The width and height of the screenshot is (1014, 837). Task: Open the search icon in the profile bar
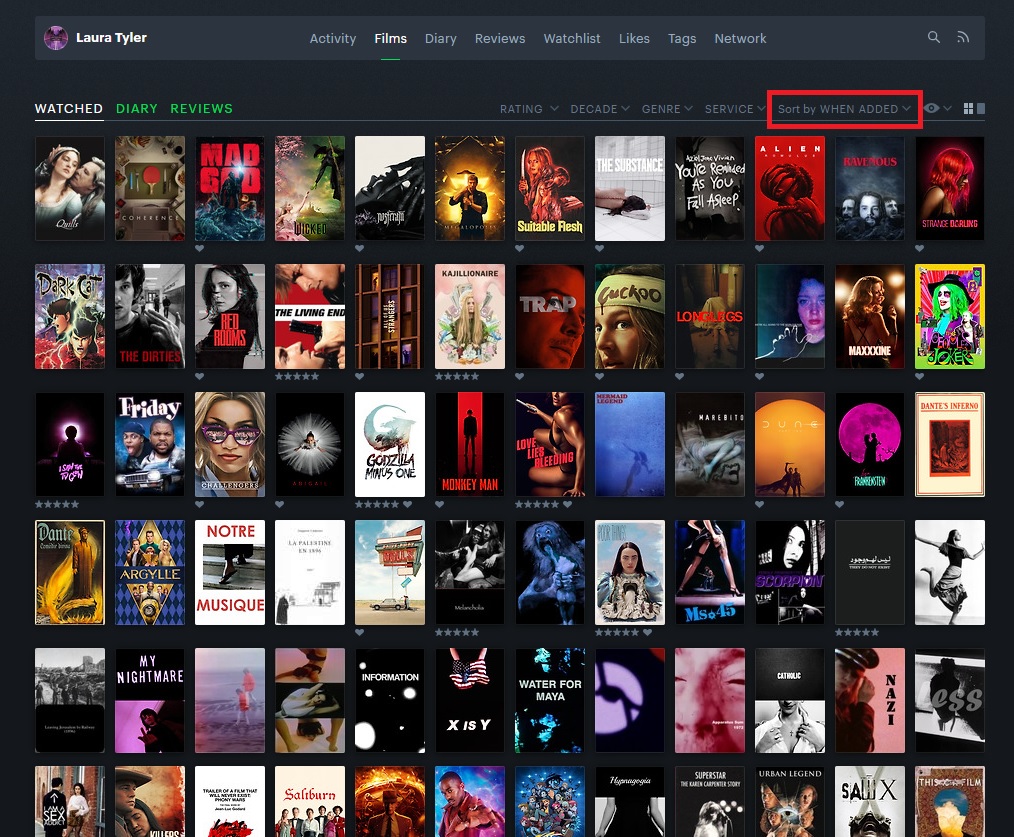click(x=933, y=38)
